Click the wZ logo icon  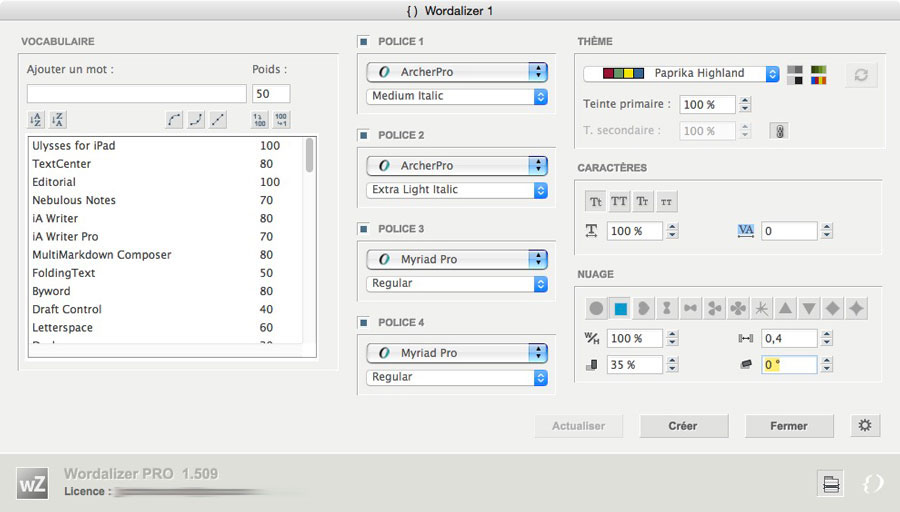(32, 483)
